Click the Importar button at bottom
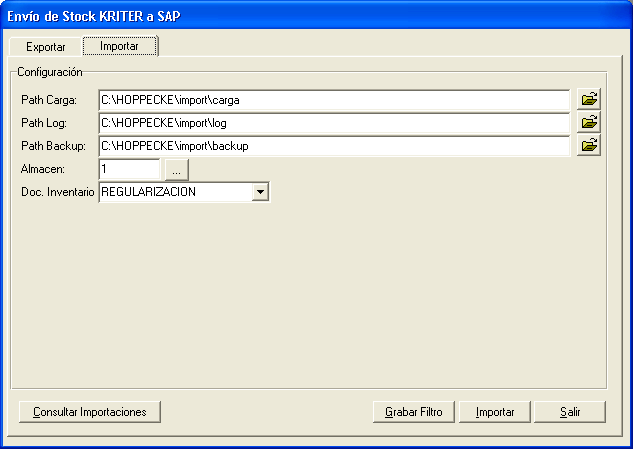Viewport: 633px width, 449px height. coord(495,412)
